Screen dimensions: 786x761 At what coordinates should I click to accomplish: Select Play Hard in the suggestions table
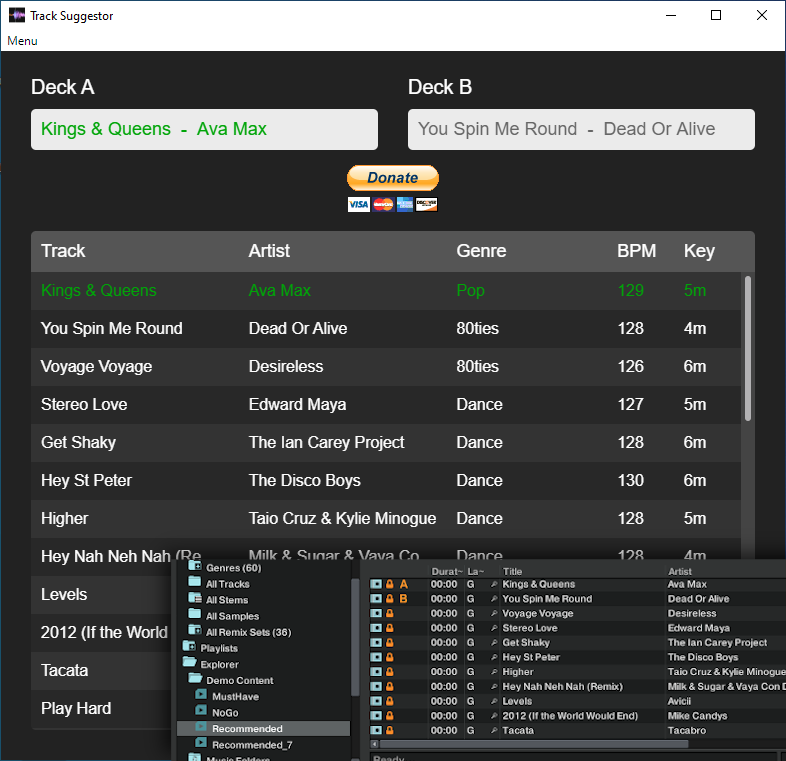101,709
